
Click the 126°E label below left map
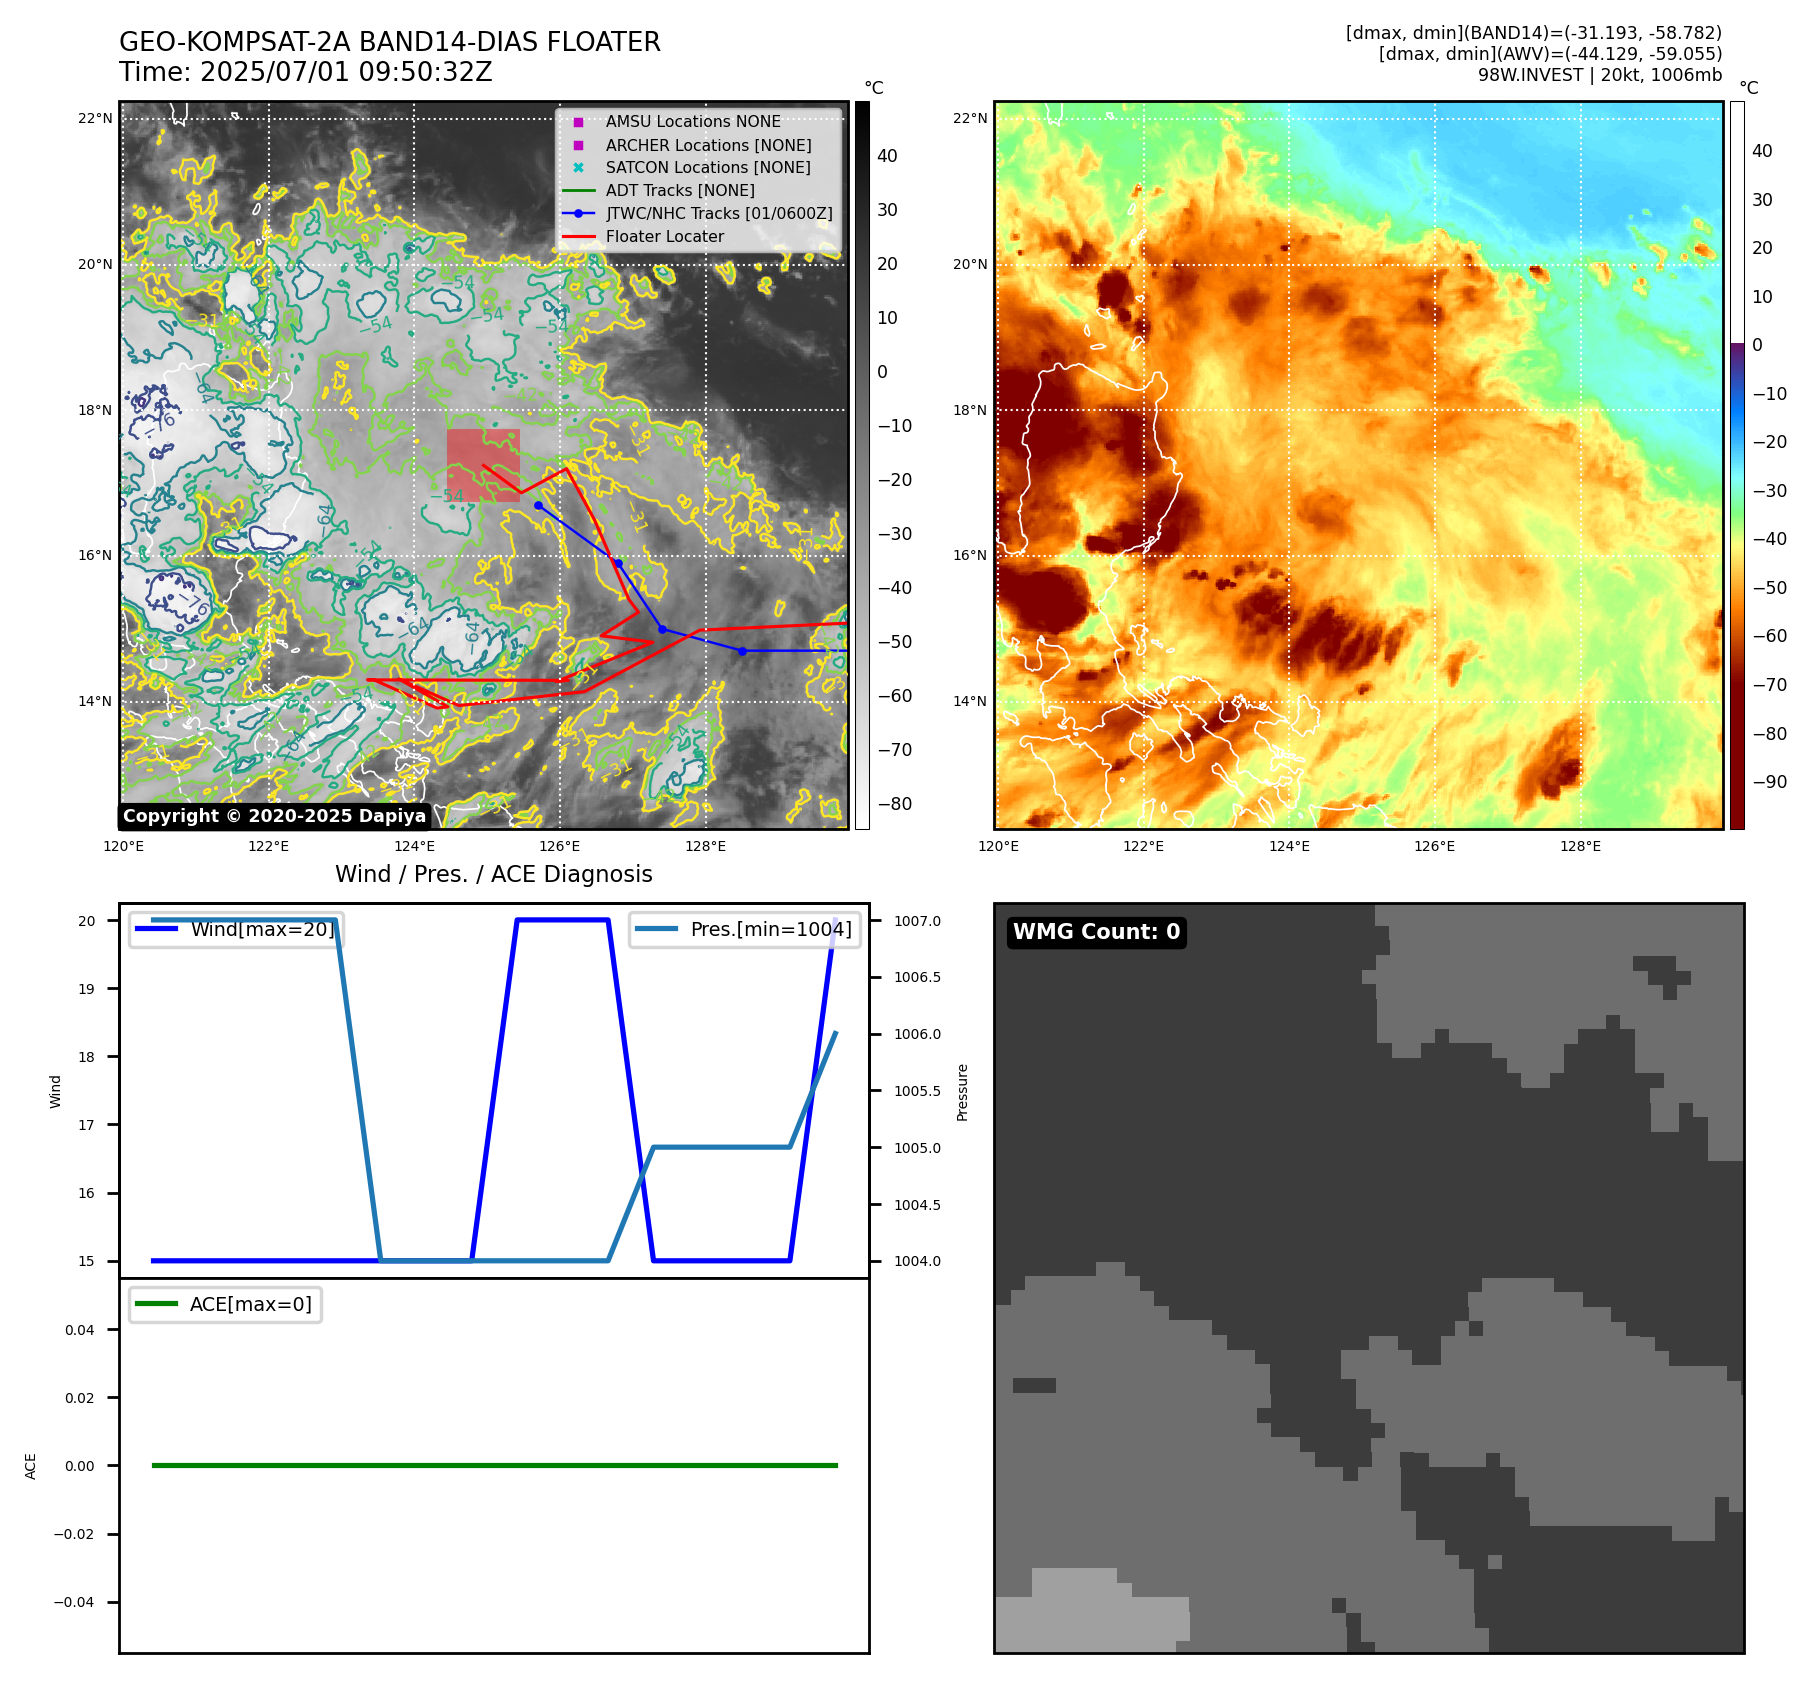tap(560, 846)
